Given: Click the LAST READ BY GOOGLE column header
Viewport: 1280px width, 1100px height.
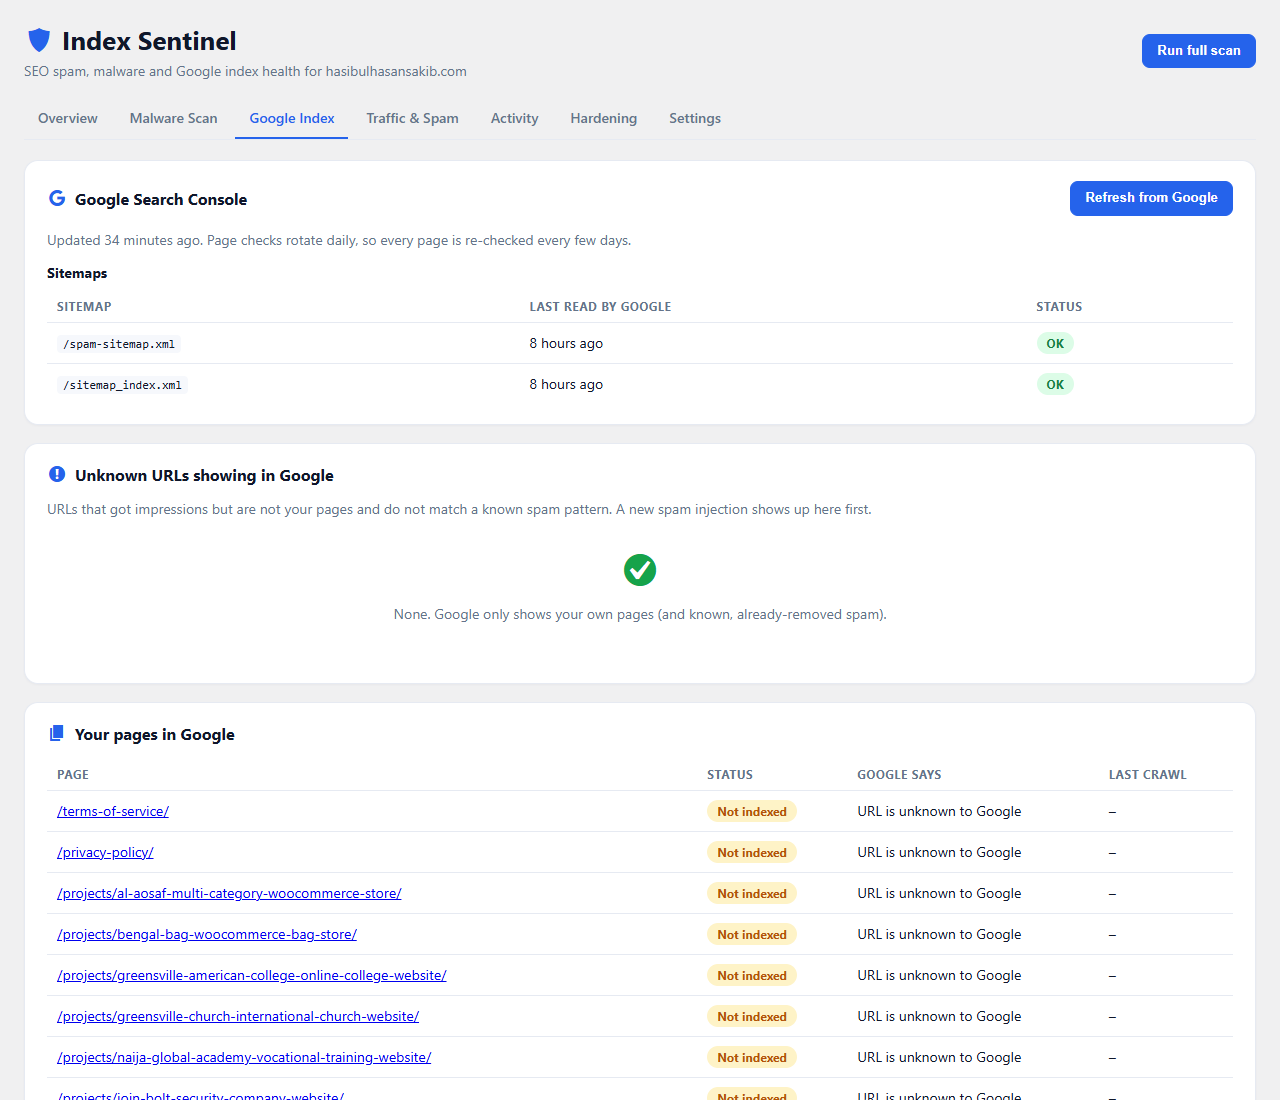Looking at the screenshot, I should [x=600, y=307].
